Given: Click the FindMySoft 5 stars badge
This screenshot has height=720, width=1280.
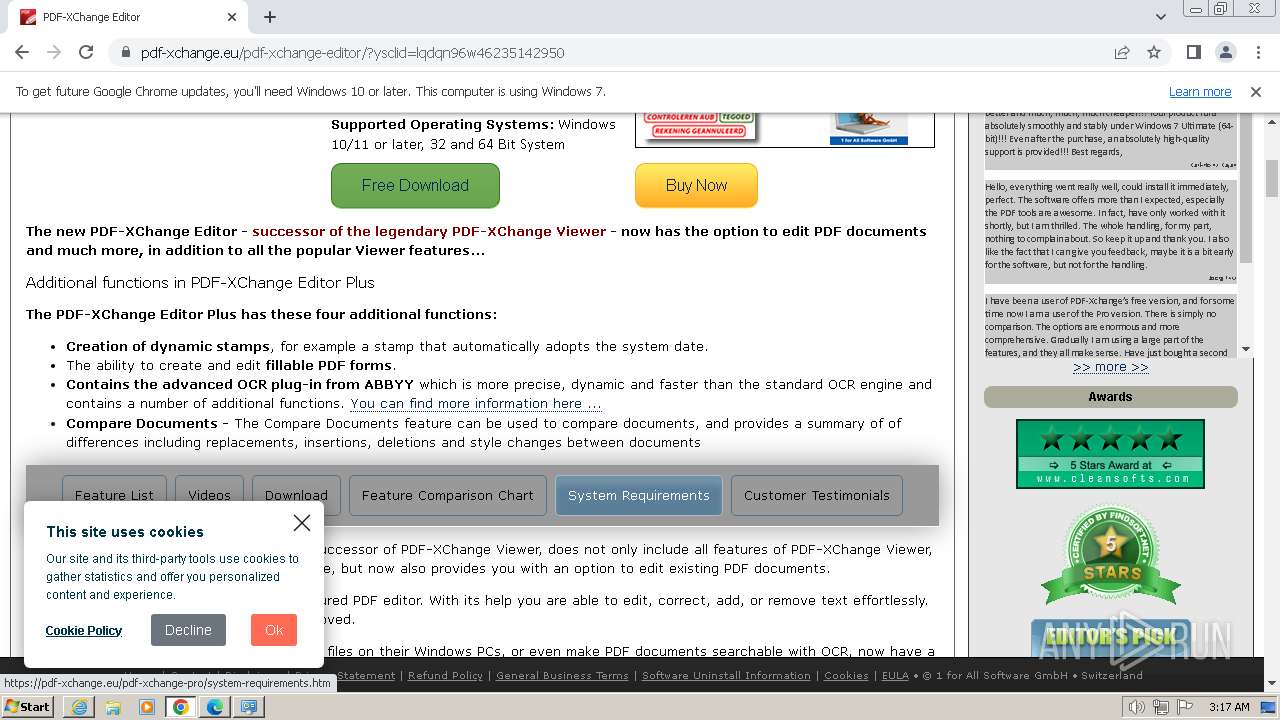Looking at the screenshot, I should tap(1110, 555).
